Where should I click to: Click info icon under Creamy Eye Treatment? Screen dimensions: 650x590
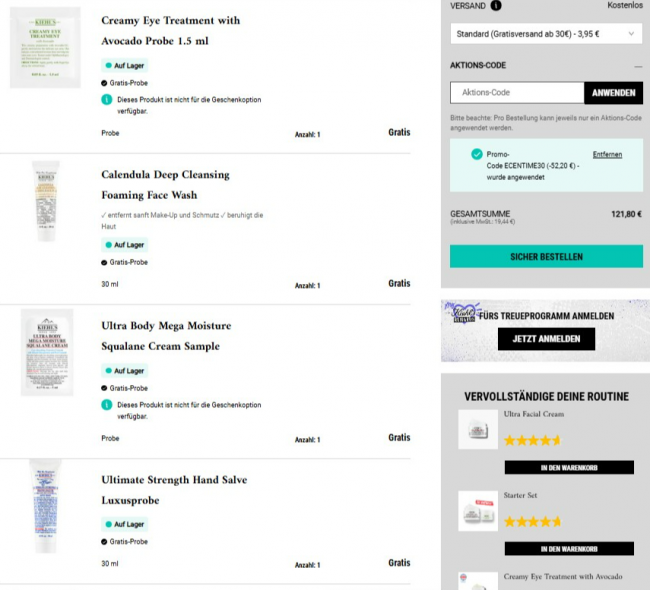(107, 100)
